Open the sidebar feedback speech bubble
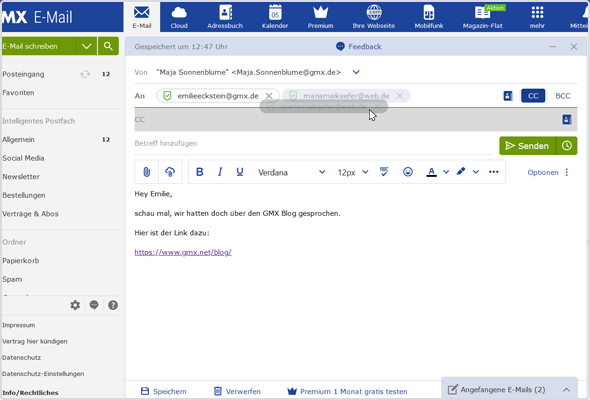Image resolution: width=590 pixels, height=400 pixels. (x=94, y=305)
